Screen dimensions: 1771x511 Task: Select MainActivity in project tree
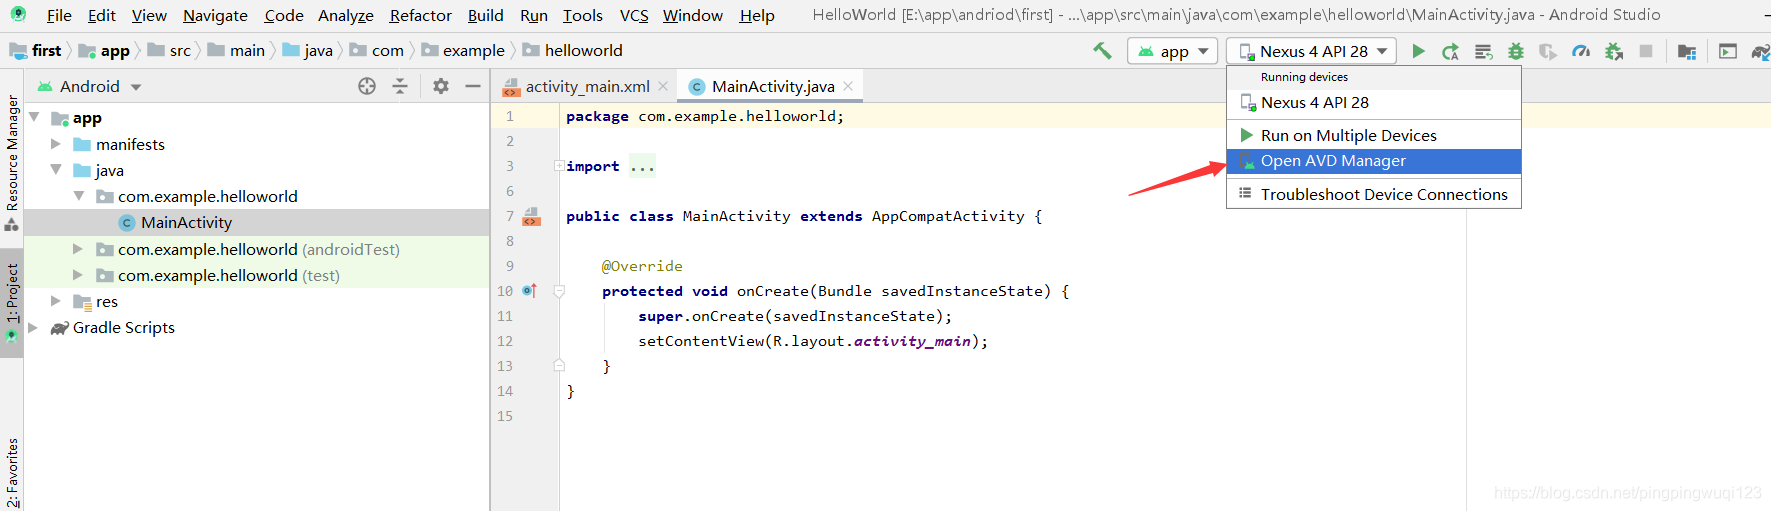[186, 222]
